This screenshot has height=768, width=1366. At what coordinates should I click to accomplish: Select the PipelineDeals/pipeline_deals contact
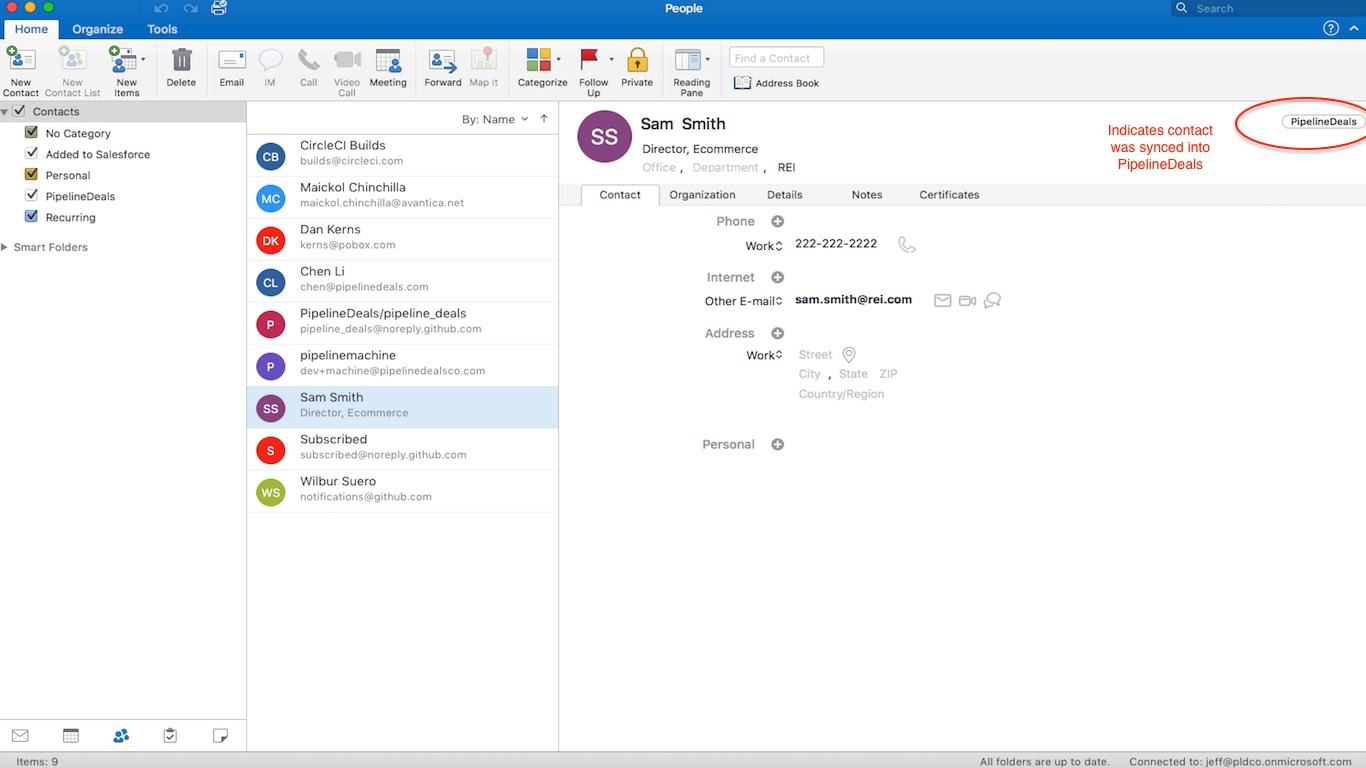tap(402, 323)
